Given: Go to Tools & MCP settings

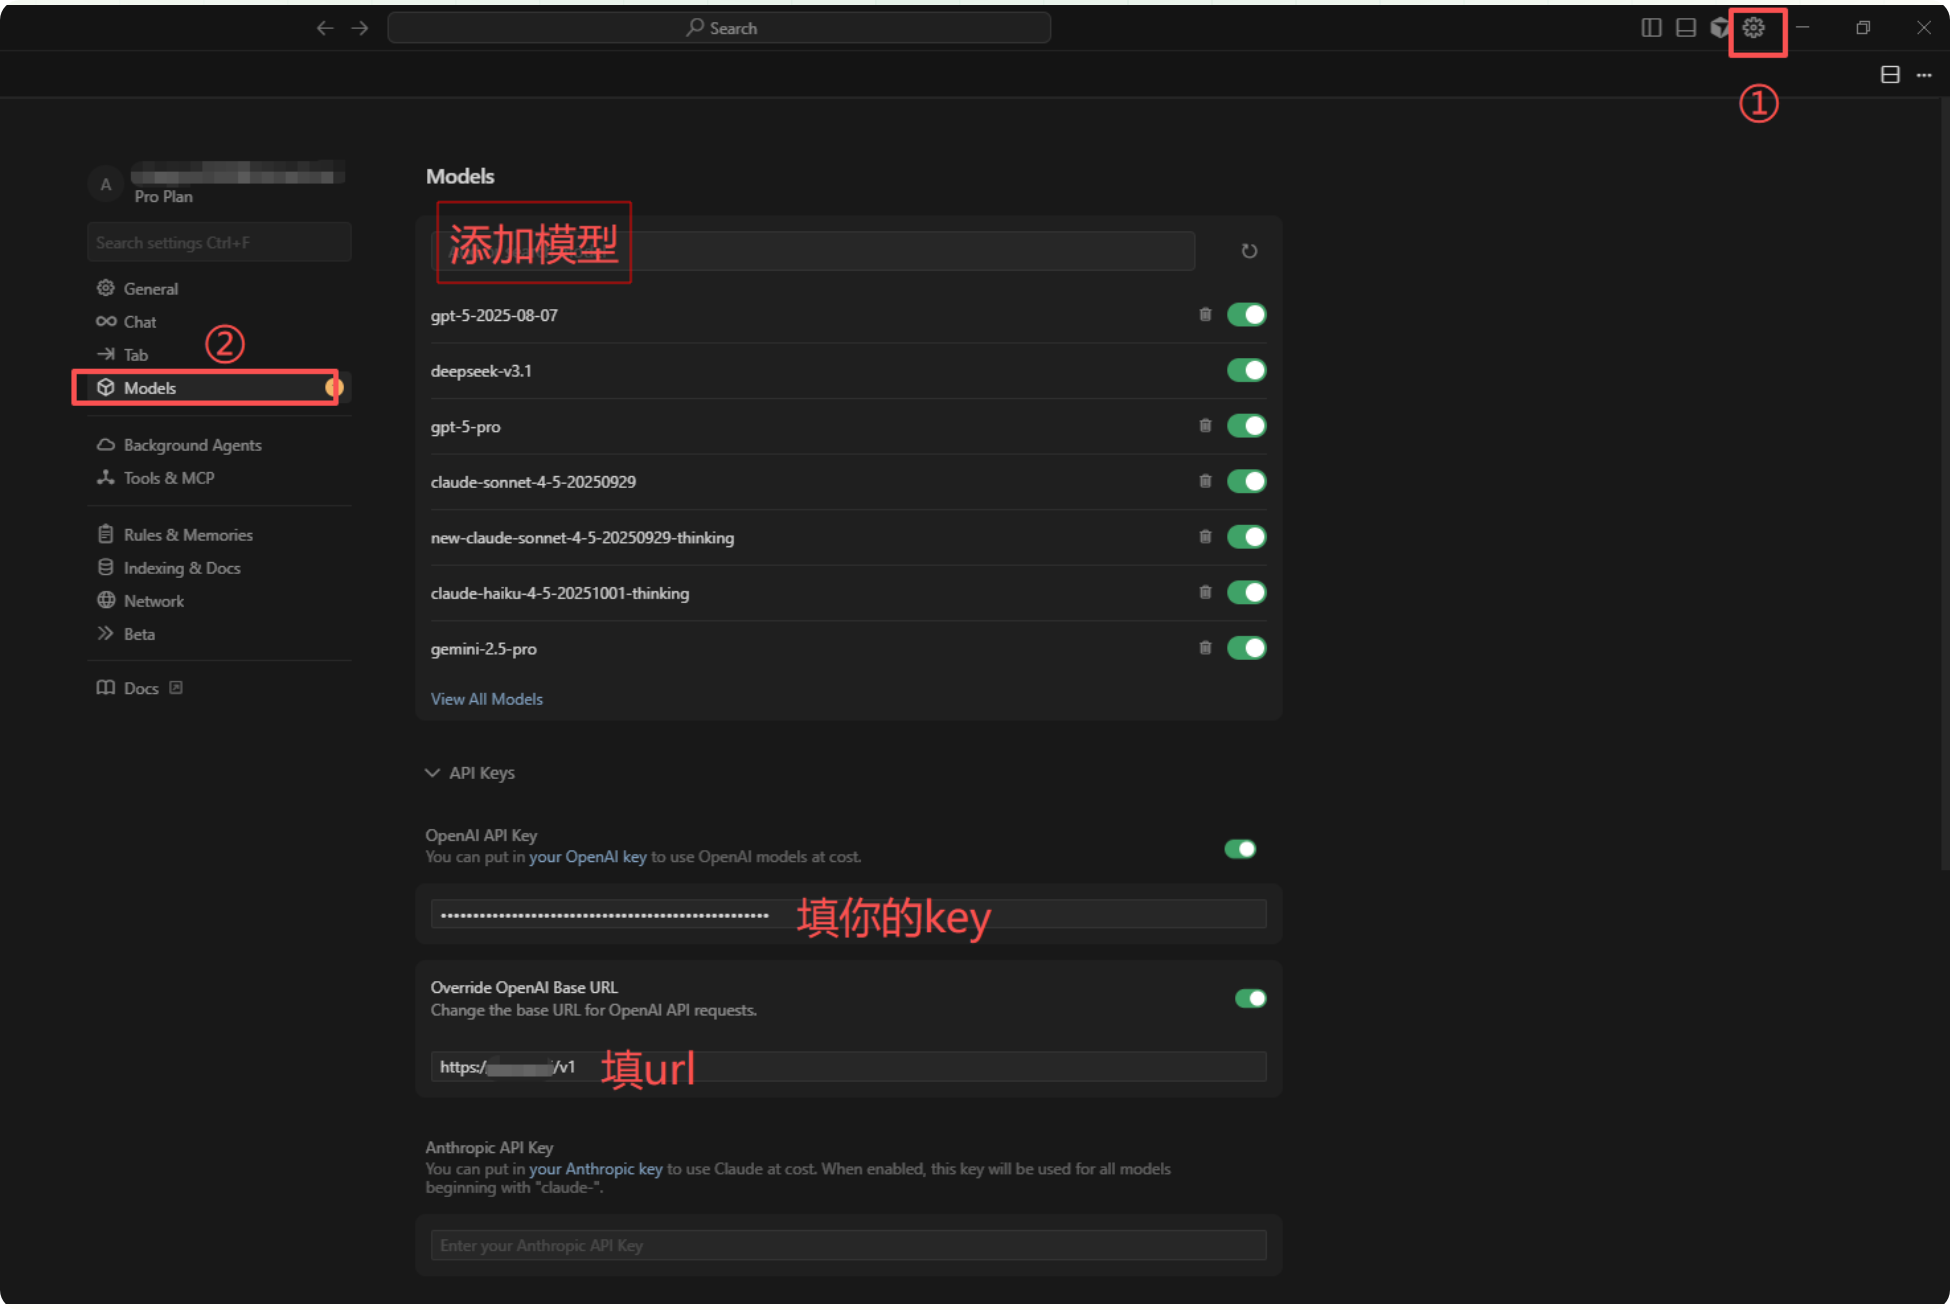Looking at the screenshot, I should (x=168, y=478).
